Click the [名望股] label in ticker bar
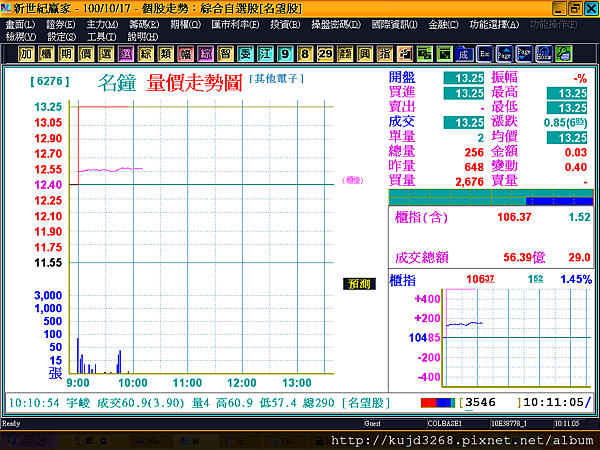Viewport: 600px width, 450px height. [x=366, y=403]
